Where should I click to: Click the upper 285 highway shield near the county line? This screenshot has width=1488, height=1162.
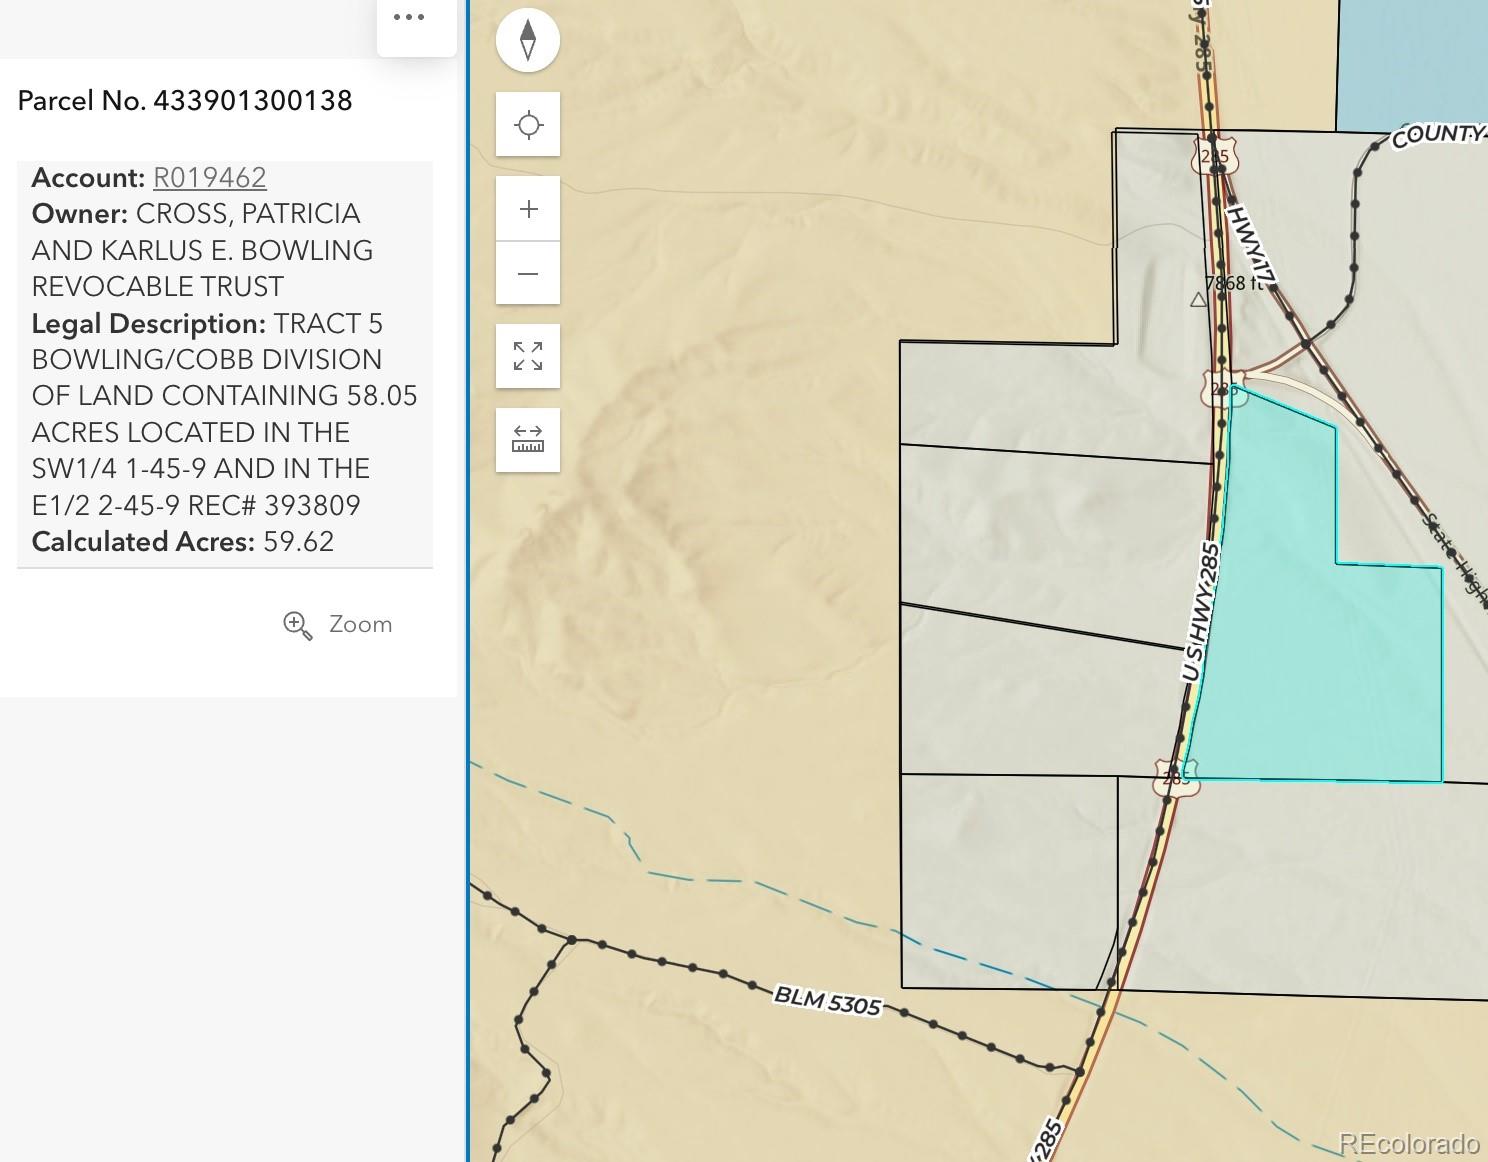coord(1215,156)
